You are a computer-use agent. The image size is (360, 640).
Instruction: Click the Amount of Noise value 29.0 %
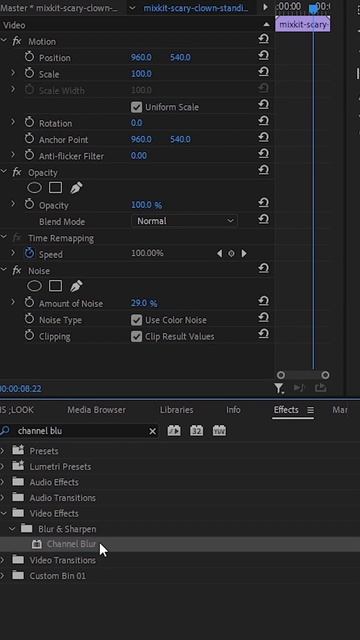tap(144, 303)
